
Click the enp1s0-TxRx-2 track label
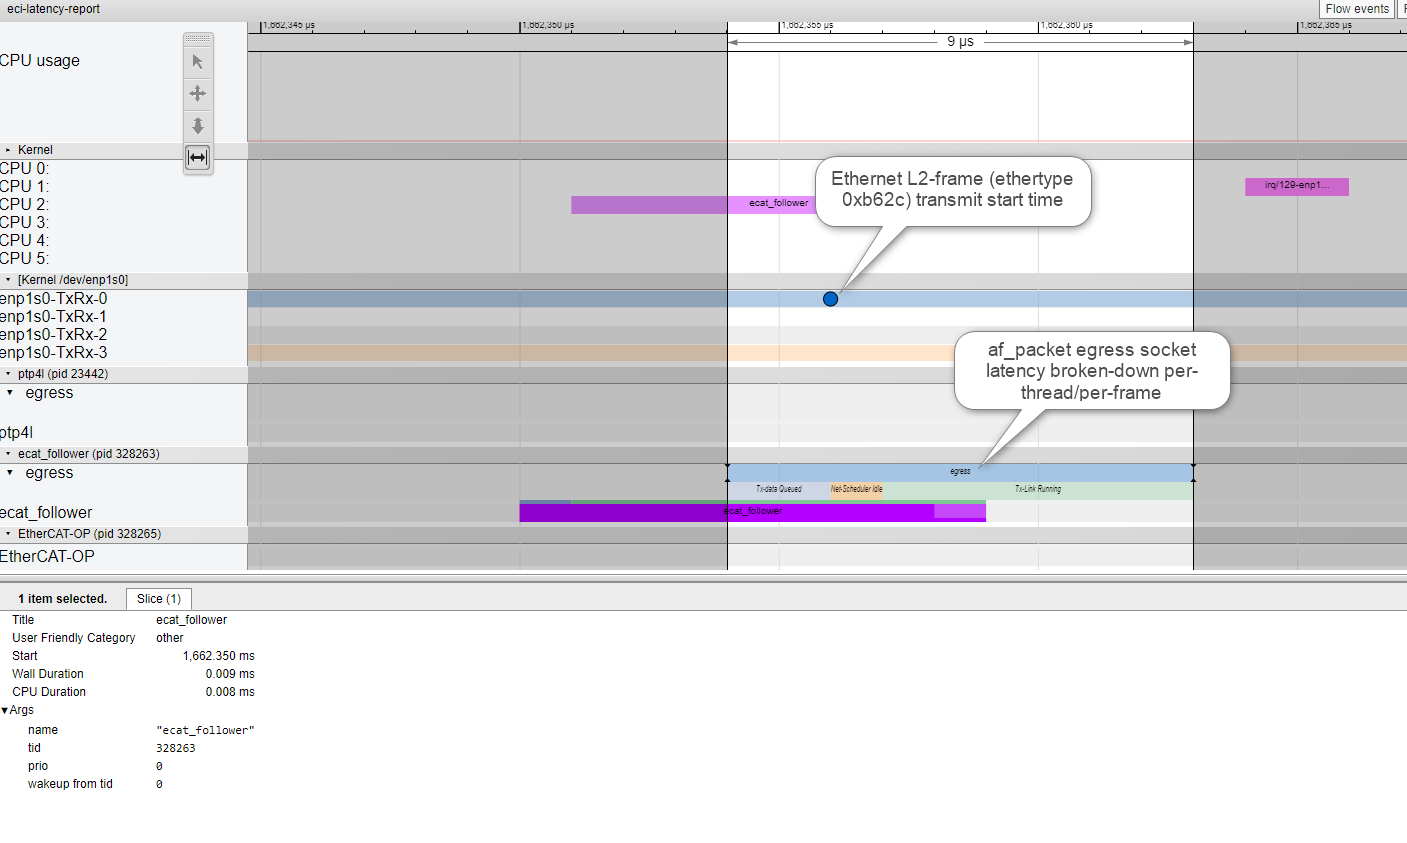54,334
